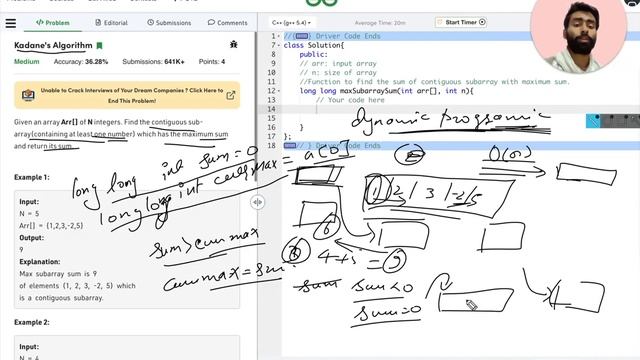640x360 pixels.
Task: Select the blue pen tool in the annotation toolbar
Action: click(x=593, y=121)
